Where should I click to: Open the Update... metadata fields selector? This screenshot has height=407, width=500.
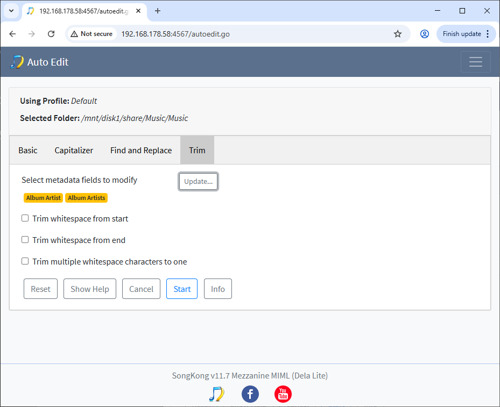click(198, 181)
